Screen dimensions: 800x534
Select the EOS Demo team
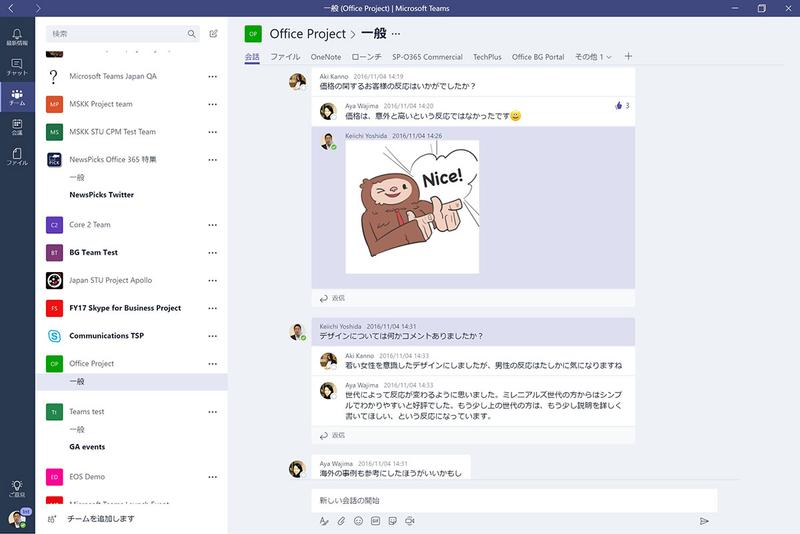(87, 476)
